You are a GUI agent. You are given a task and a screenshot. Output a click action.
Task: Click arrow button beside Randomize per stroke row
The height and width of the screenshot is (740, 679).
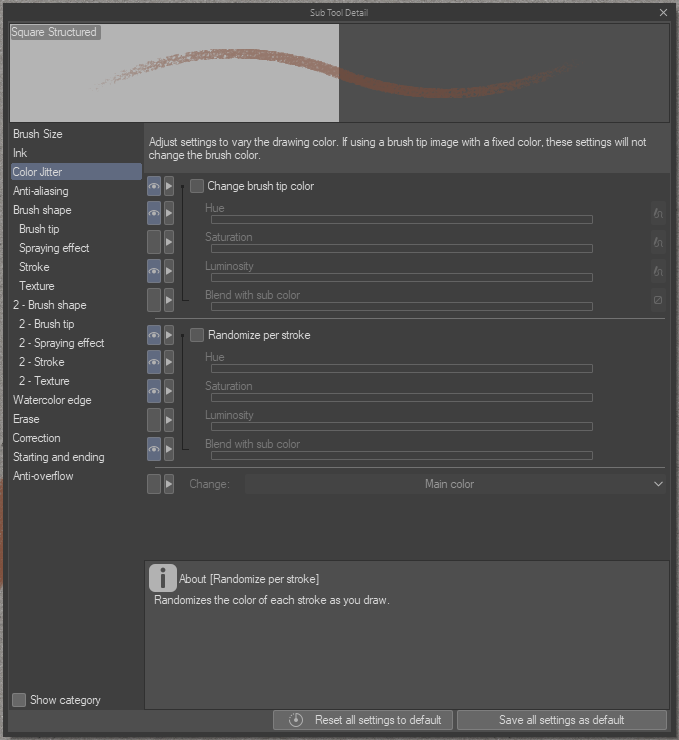tap(169, 335)
